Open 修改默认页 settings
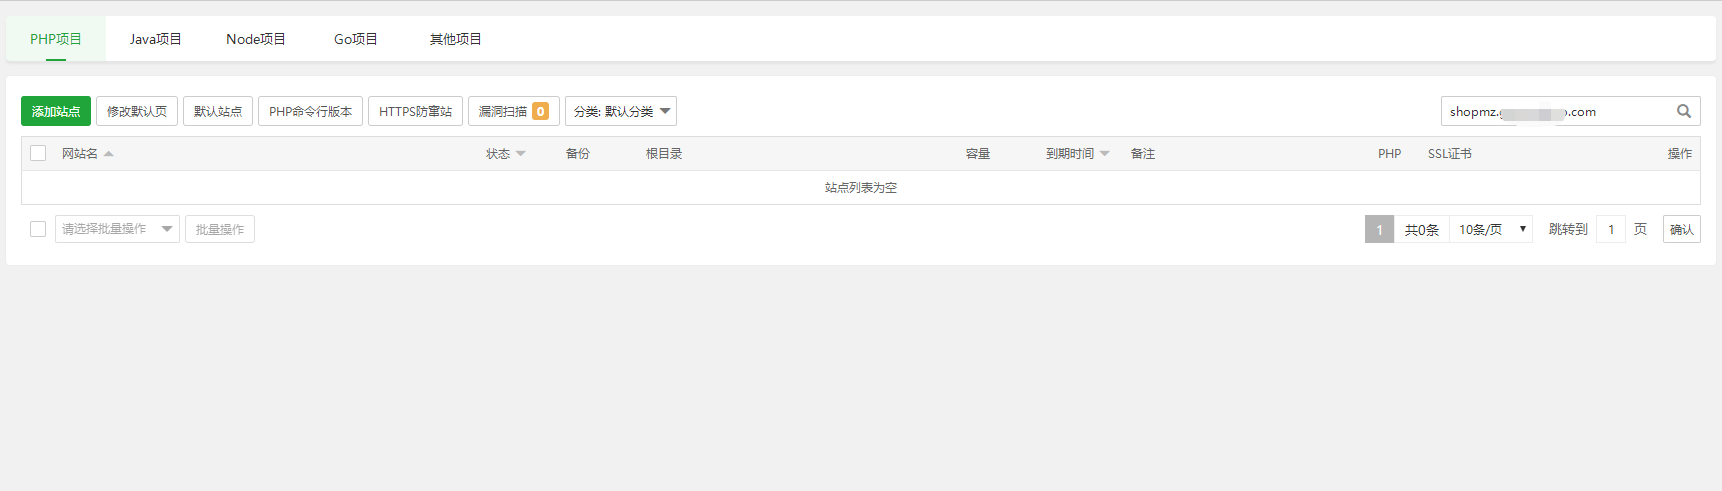 pyautogui.click(x=137, y=111)
